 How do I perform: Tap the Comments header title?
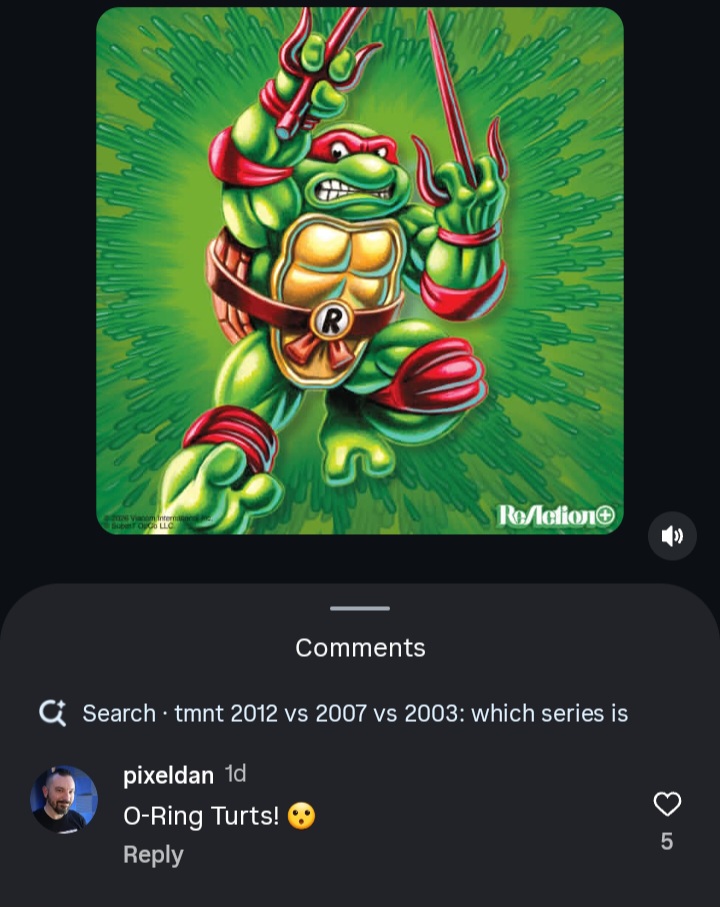point(360,648)
